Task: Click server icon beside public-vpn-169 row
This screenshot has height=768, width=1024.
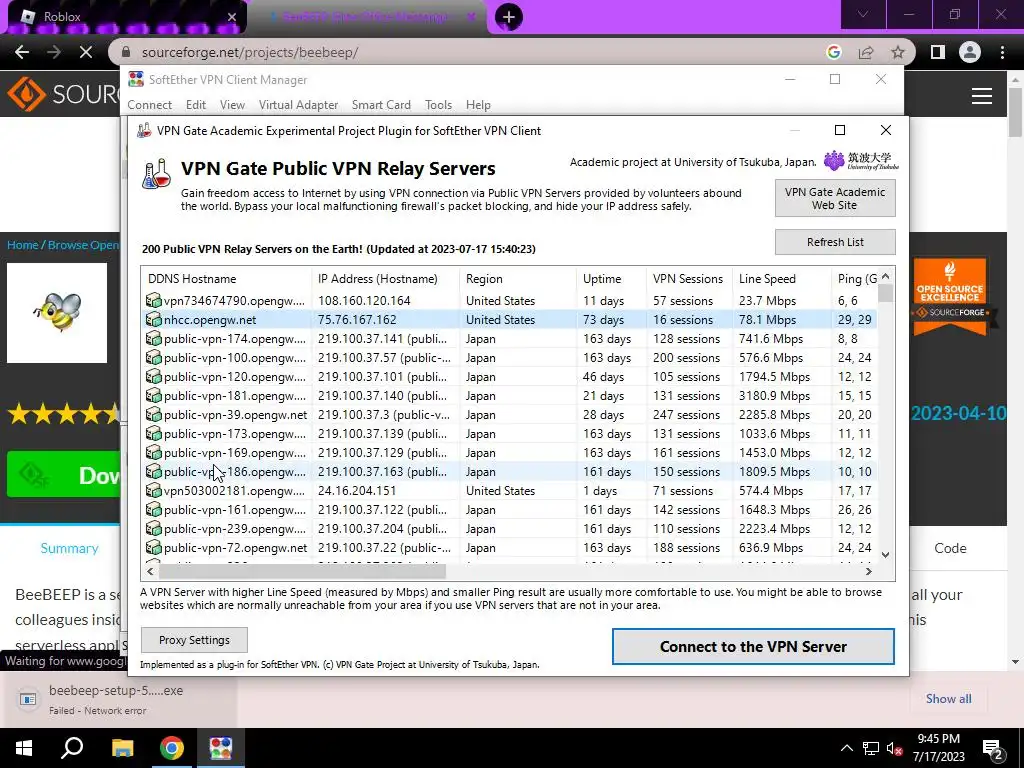Action: pos(153,452)
